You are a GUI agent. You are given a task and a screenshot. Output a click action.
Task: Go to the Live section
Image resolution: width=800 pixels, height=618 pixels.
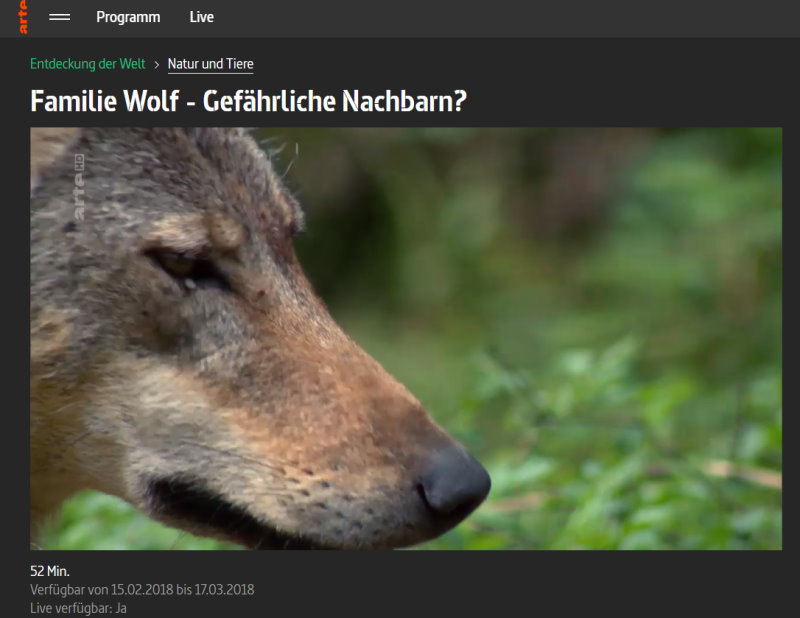(x=201, y=17)
